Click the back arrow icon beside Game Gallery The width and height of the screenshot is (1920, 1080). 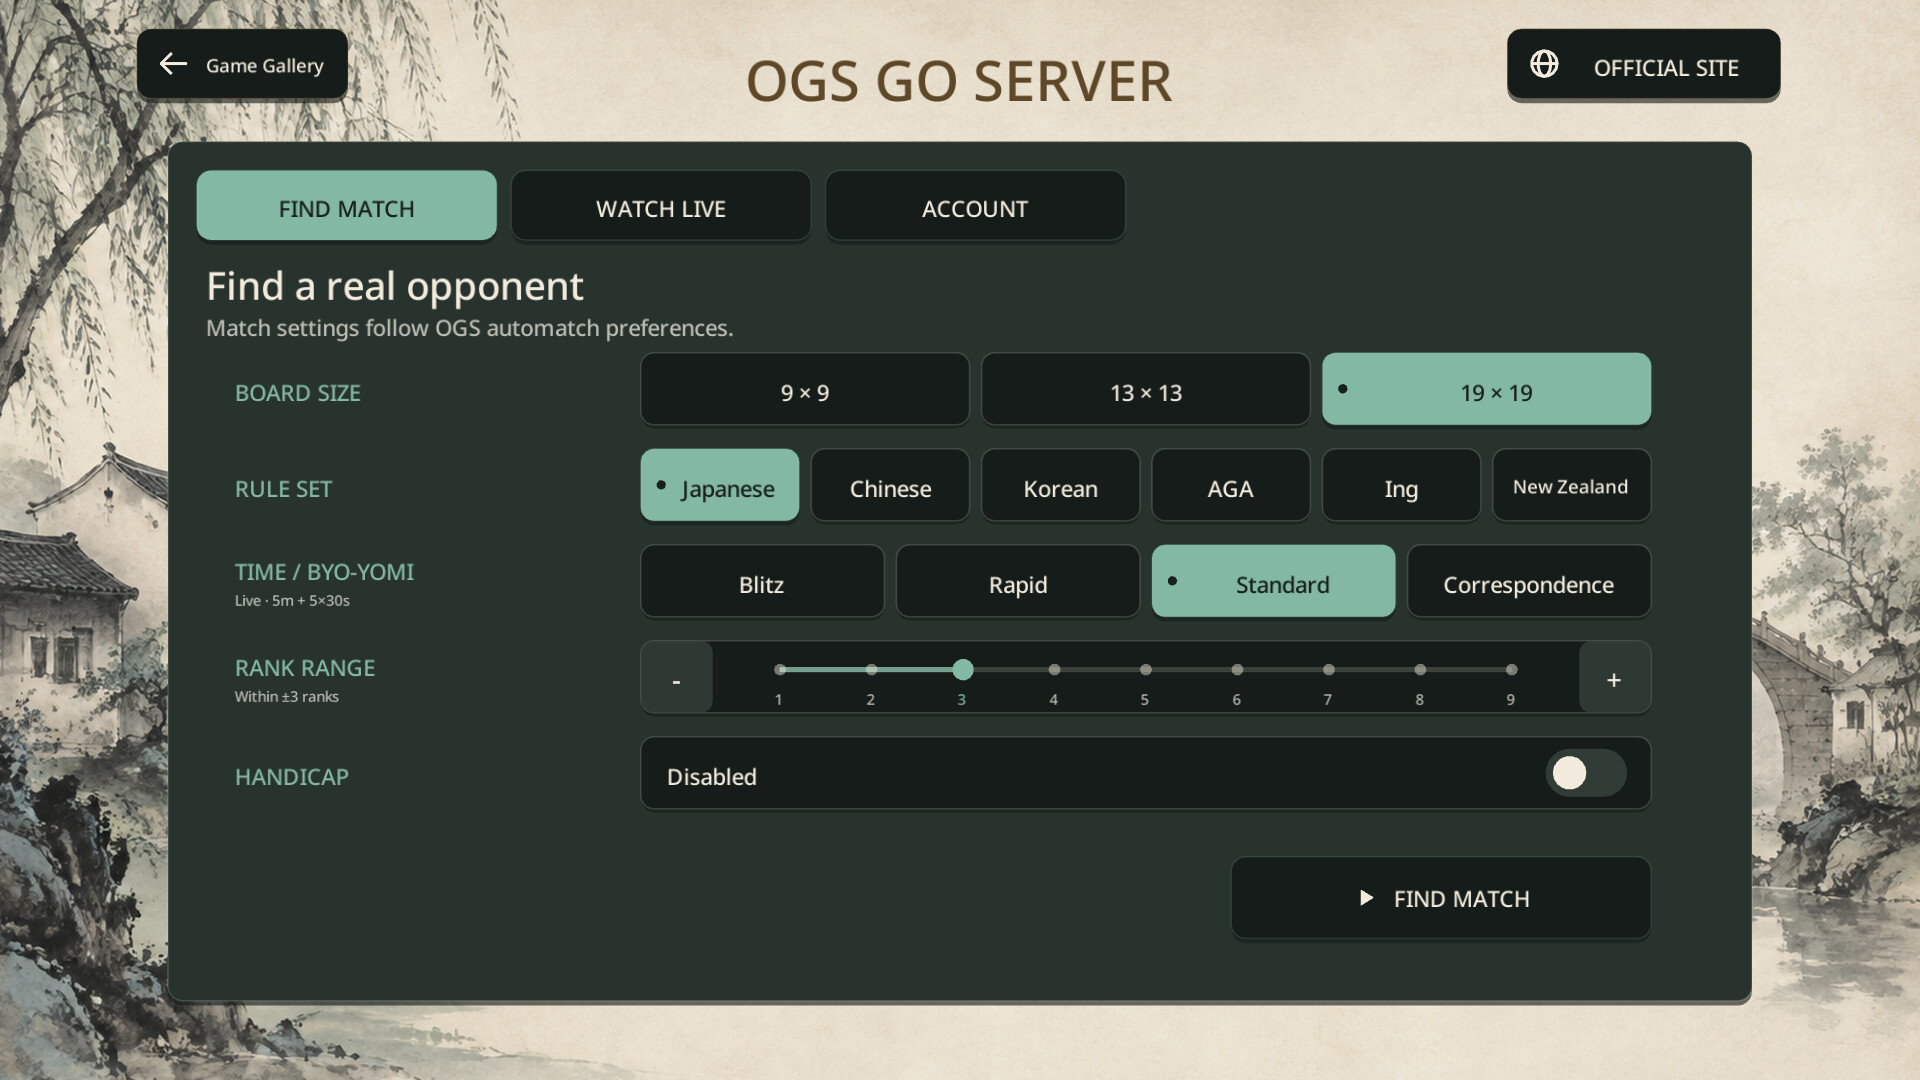tap(173, 64)
